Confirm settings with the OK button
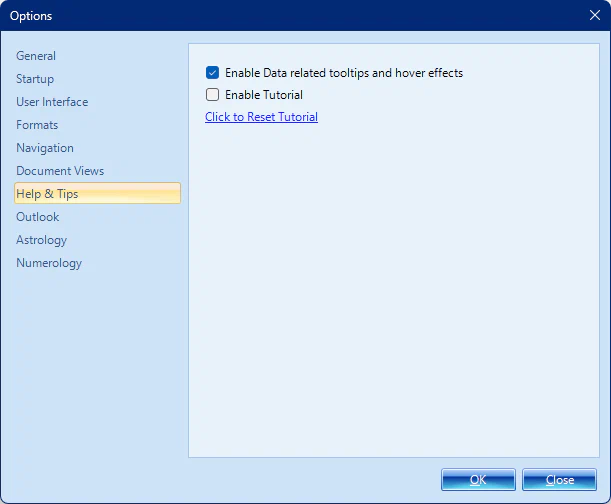Screen dimensions: 611x504 click(478, 480)
